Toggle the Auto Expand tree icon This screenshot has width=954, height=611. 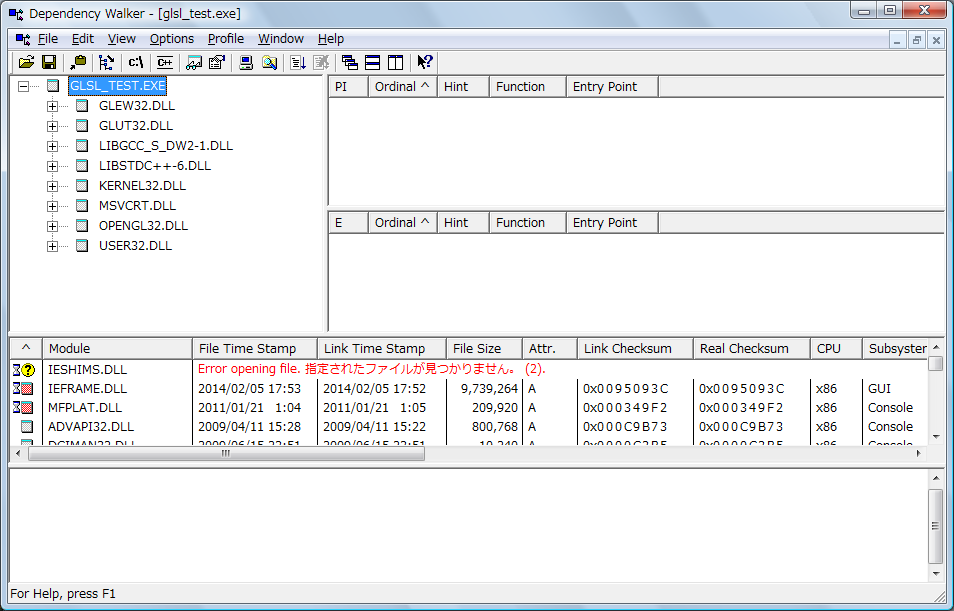coord(106,62)
